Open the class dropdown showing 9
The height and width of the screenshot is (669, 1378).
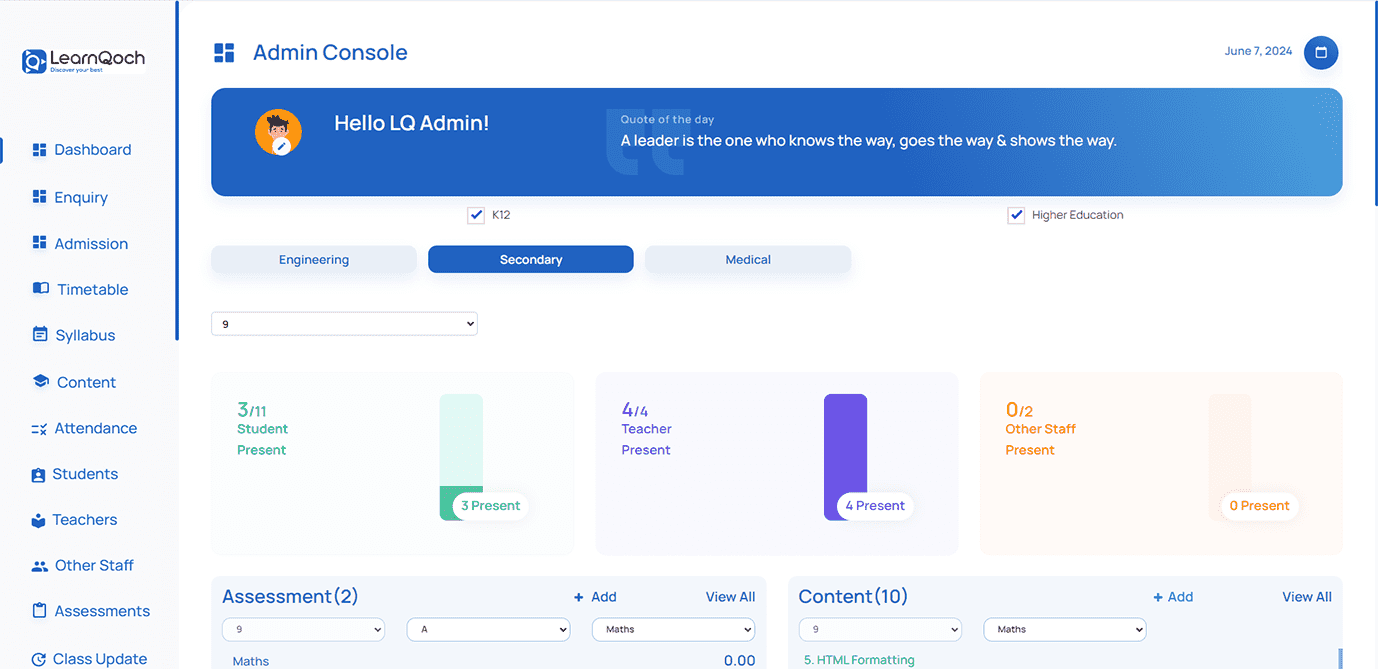[x=344, y=324]
